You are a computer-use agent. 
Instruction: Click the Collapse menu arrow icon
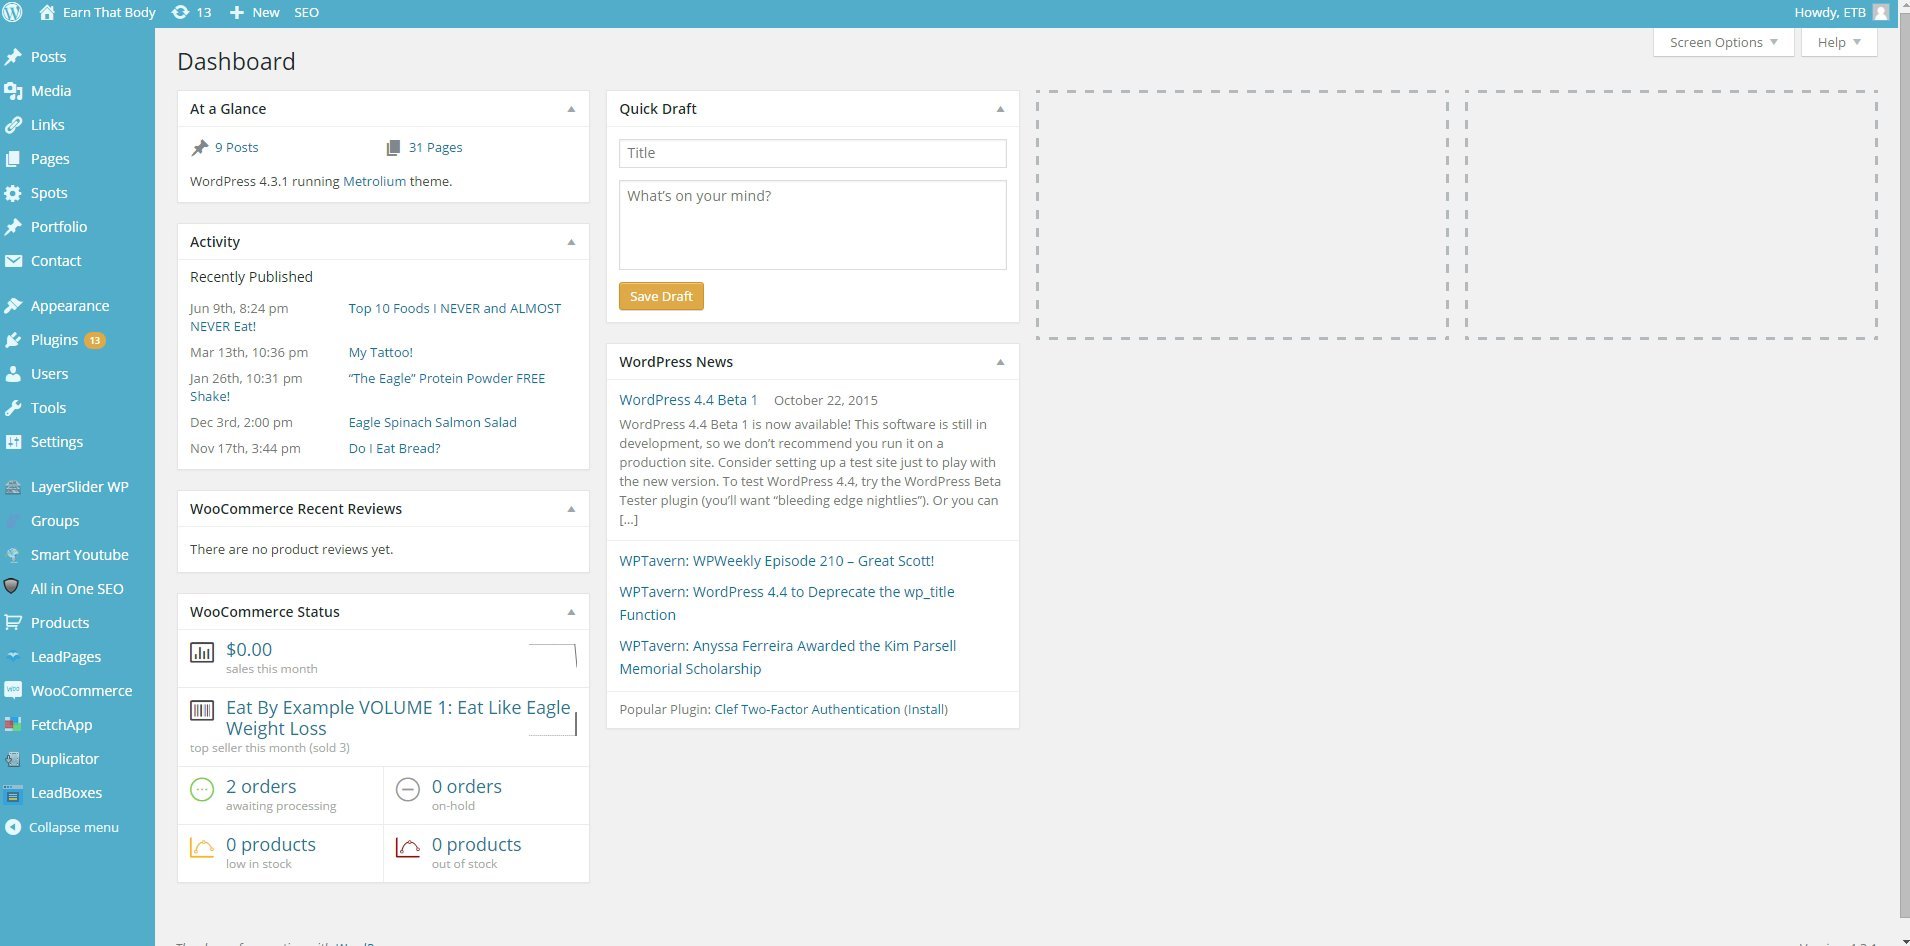pos(13,827)
